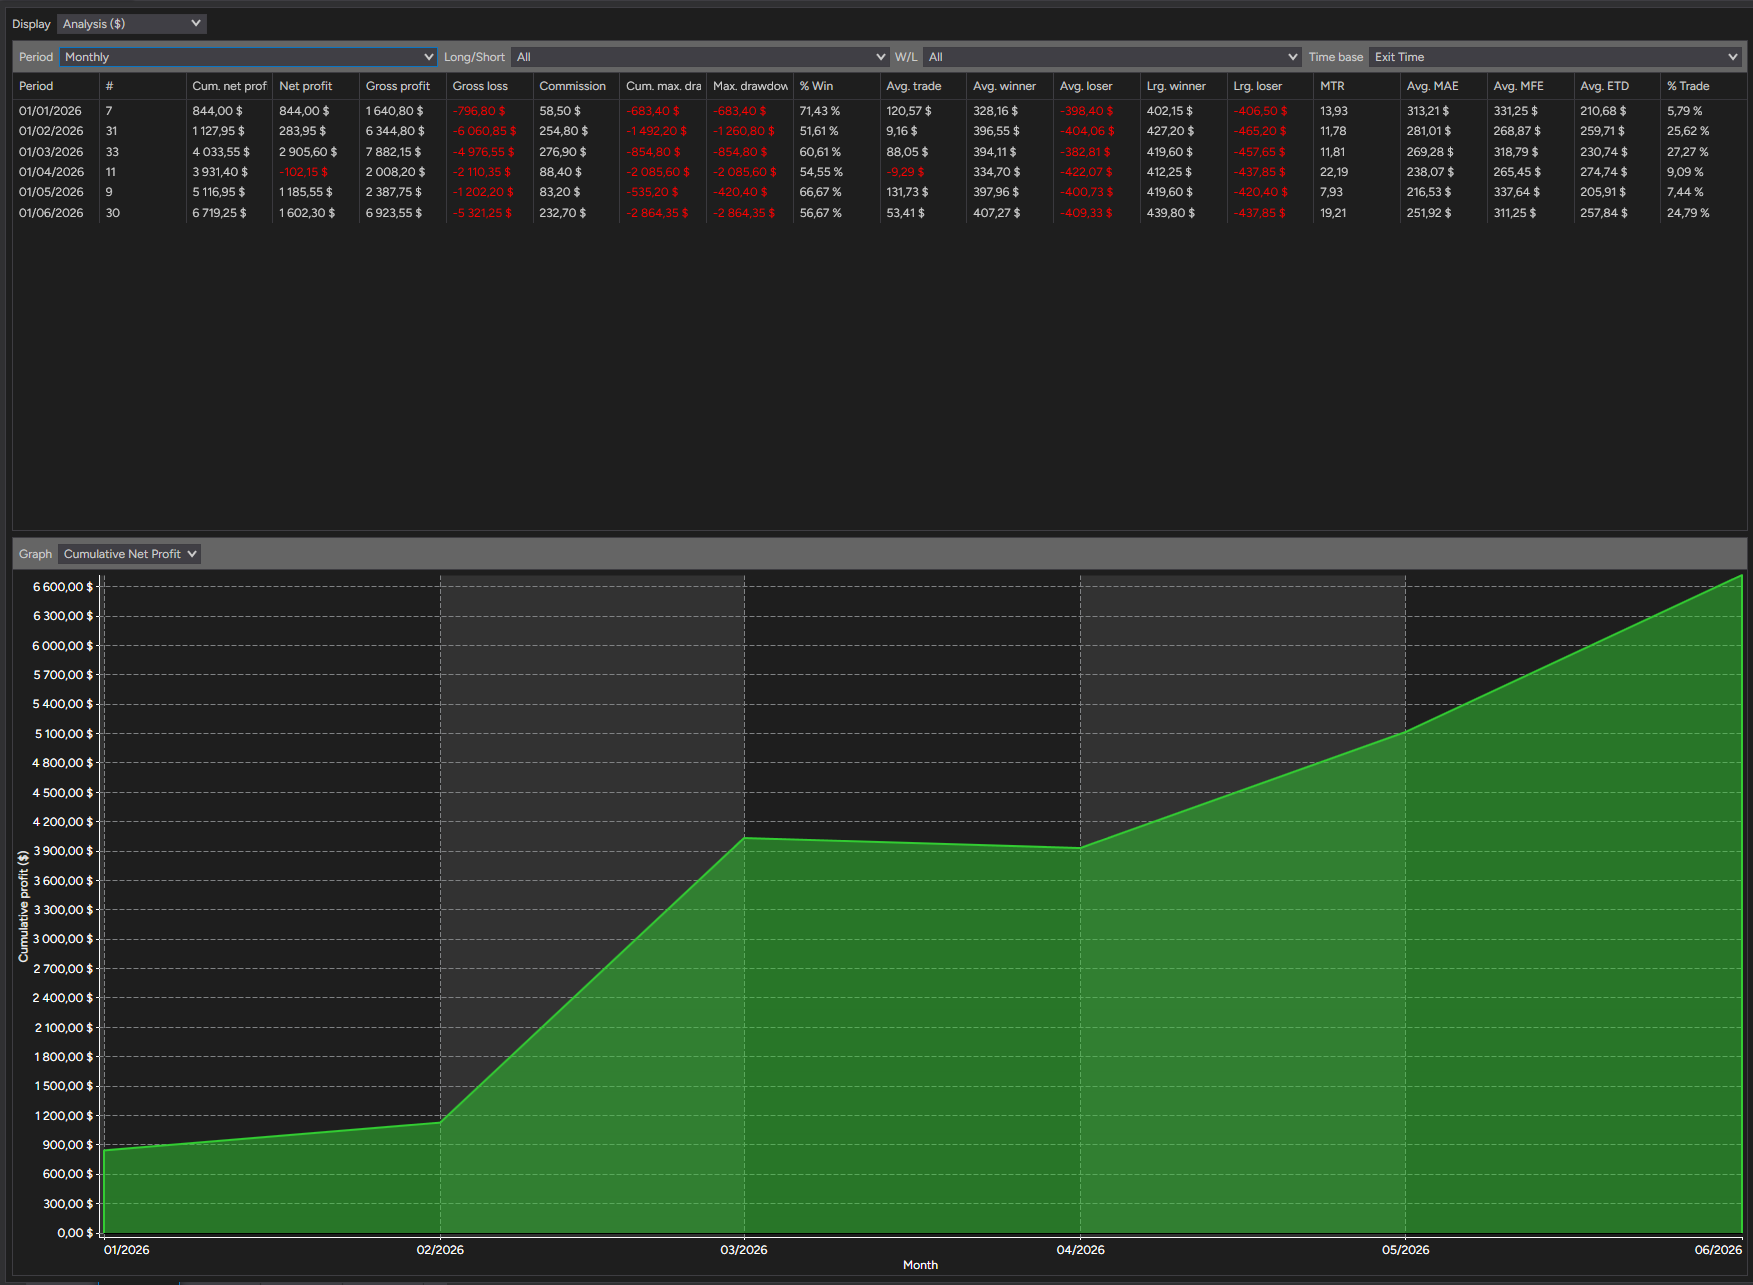Click the Avg. ETD value 274,74 $
1753x1285 pixels.
(1604, 172)
